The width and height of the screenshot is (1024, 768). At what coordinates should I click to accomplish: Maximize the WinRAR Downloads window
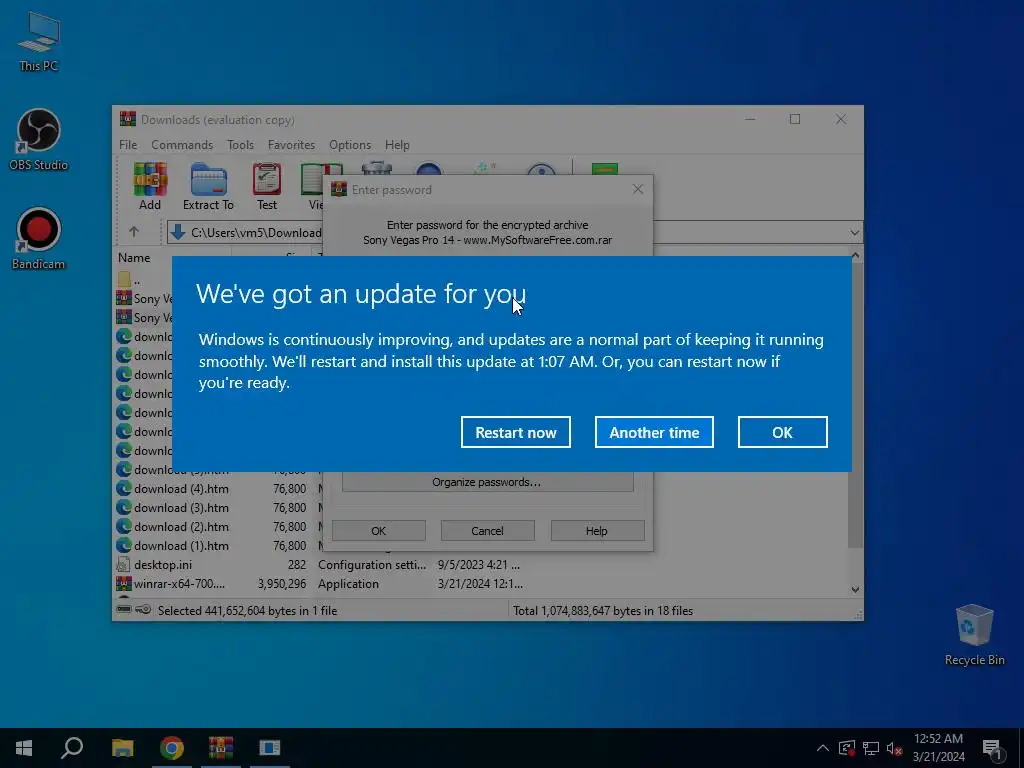[795, 119]
